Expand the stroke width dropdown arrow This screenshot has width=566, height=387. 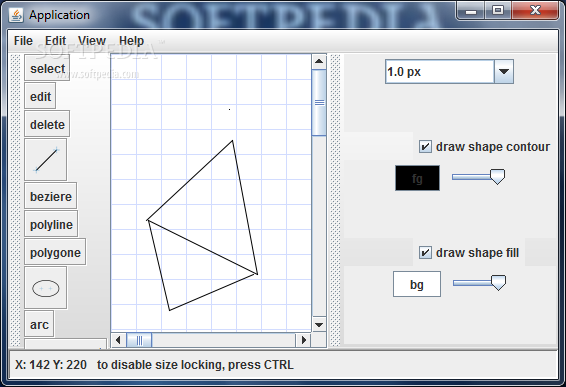(x=504, y=71)
